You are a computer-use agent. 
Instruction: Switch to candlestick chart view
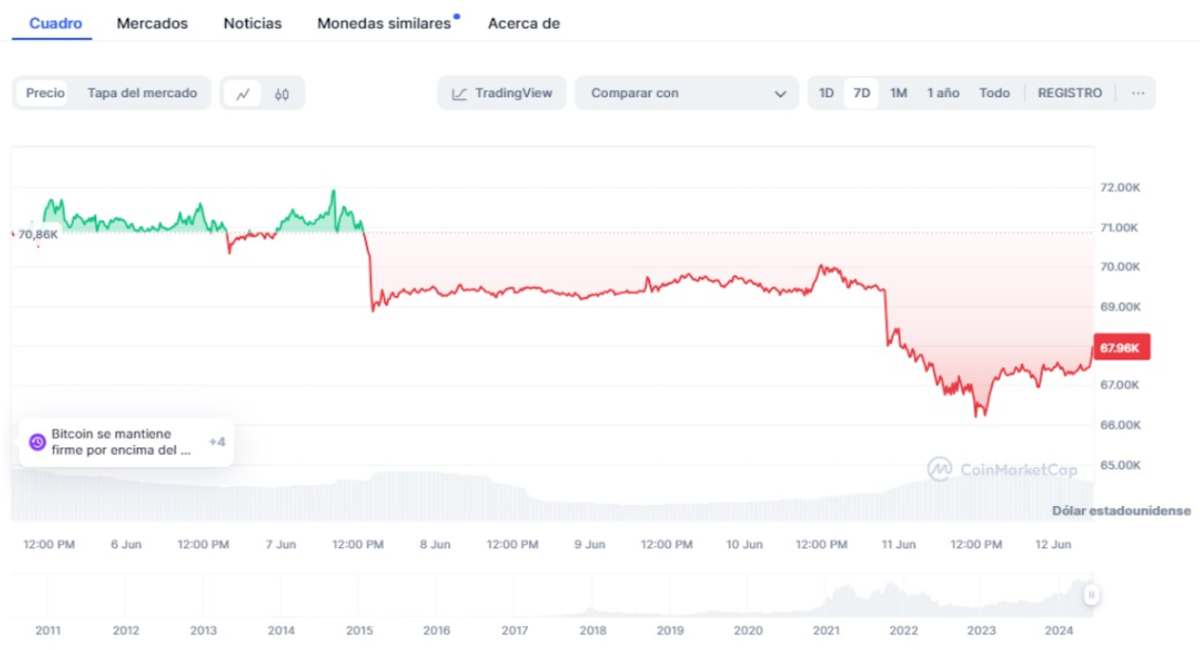pos(283,93)
